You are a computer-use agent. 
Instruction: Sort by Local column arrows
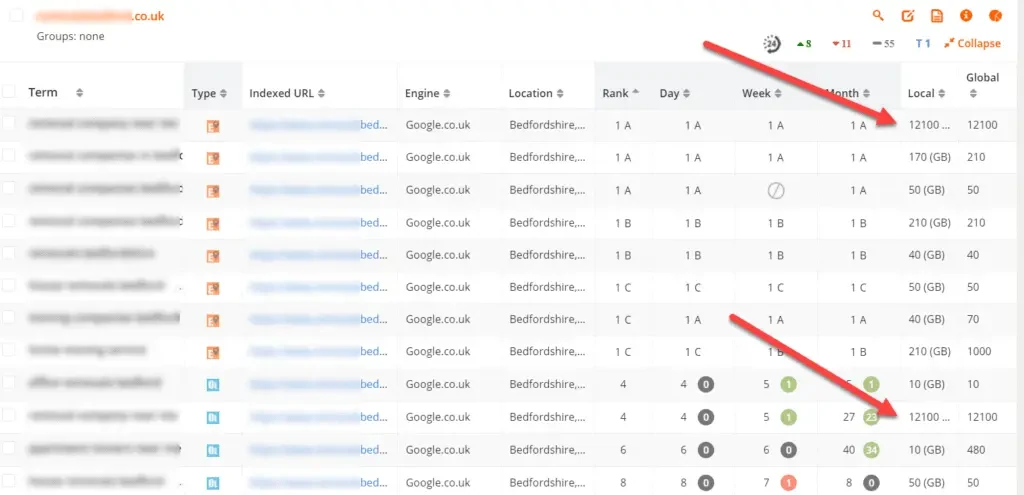click(x=942, y=93)
